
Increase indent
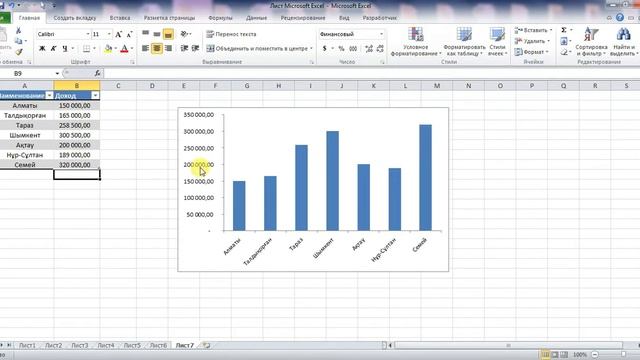pyautogui.click(x=196, y=49)
